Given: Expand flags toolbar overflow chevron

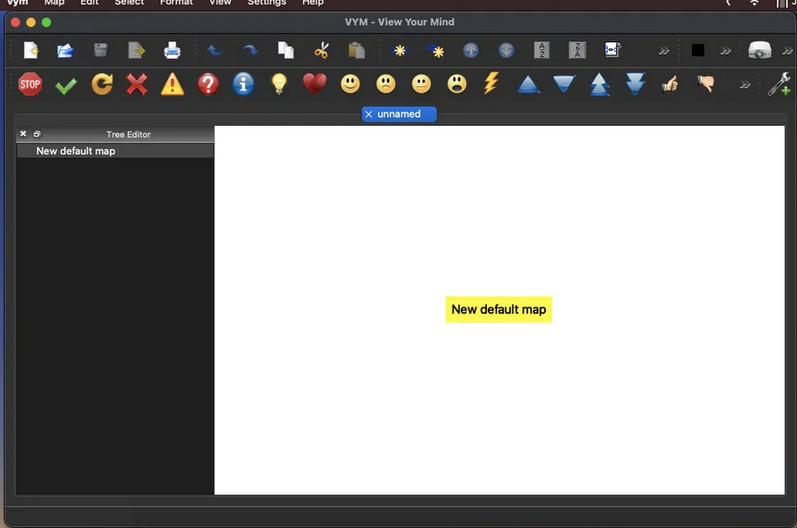Looking at the screenshot, I should click(x=745, y=85).
